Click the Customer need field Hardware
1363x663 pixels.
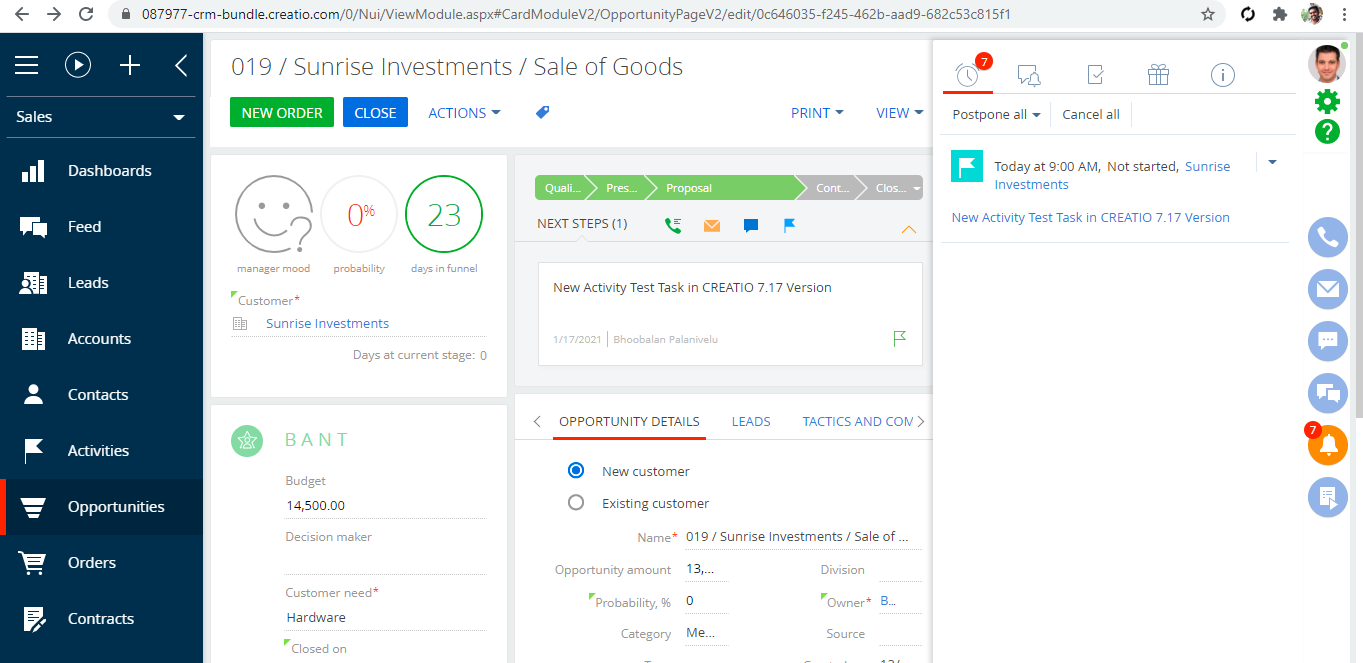(x=385, y=618)
